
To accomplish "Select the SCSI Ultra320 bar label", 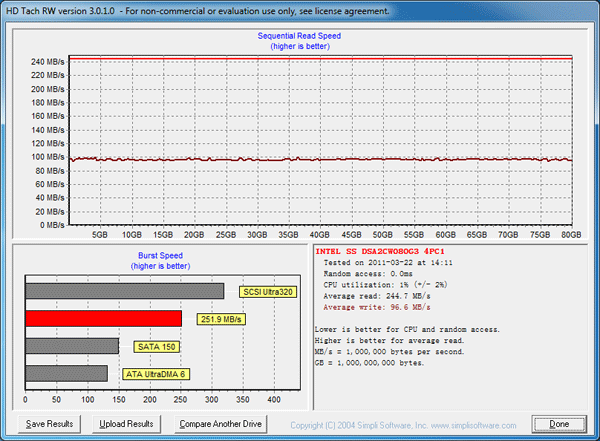I will pos(269,292).
